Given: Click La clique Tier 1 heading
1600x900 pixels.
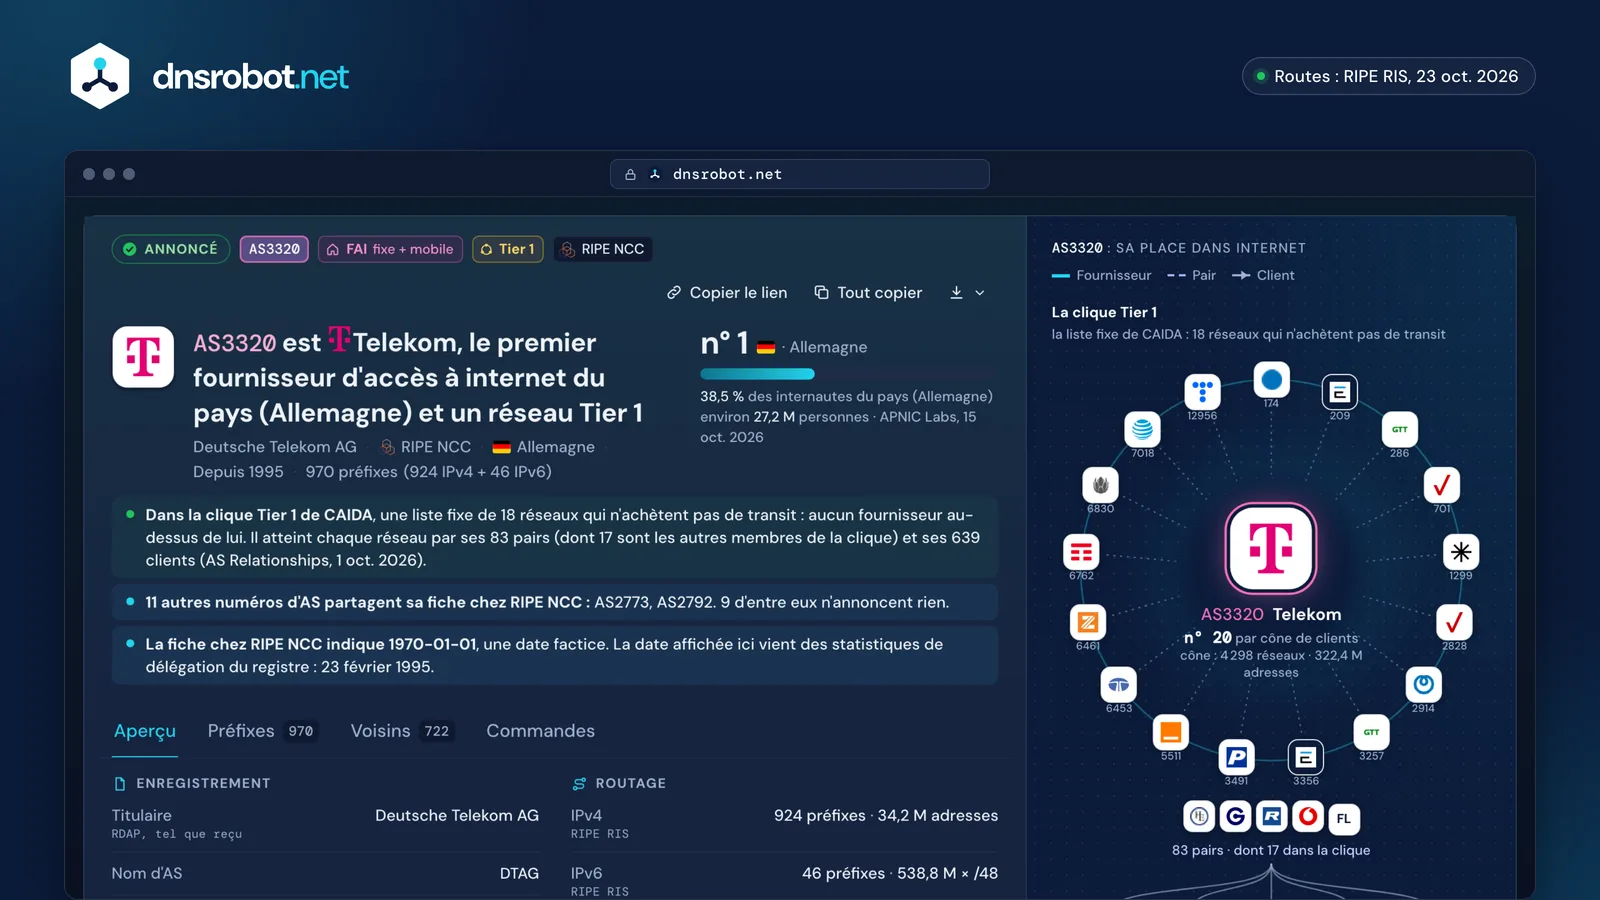Looking at the screenshot, I should 1104,312.
